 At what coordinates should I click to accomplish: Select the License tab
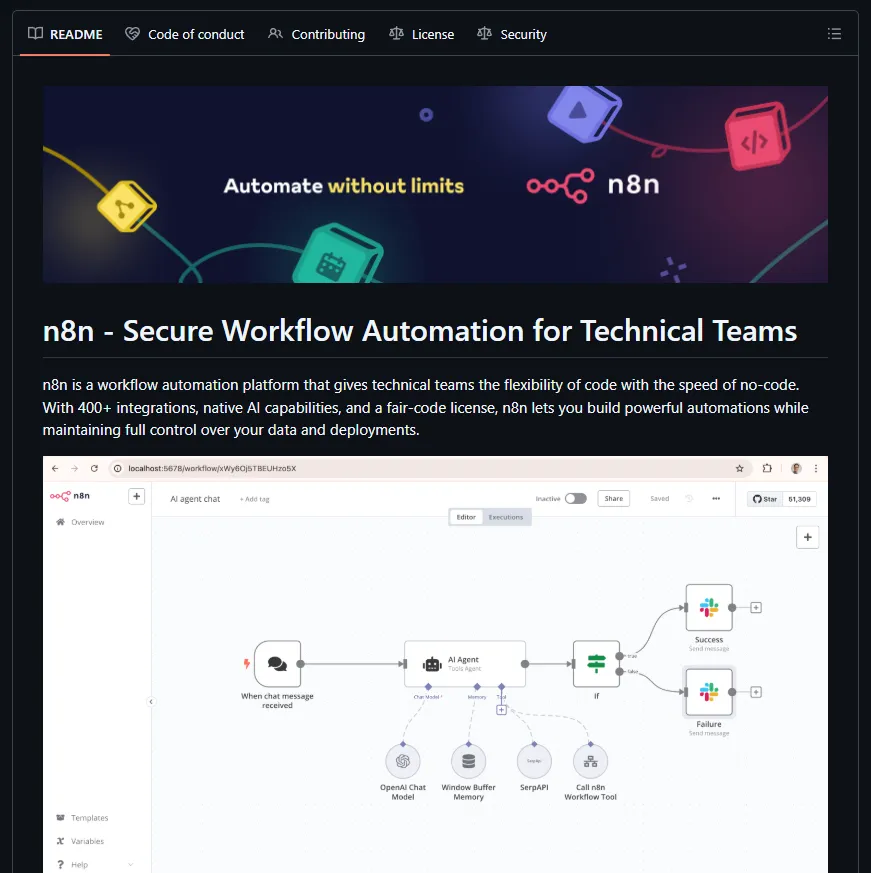[x=422, y=34]
